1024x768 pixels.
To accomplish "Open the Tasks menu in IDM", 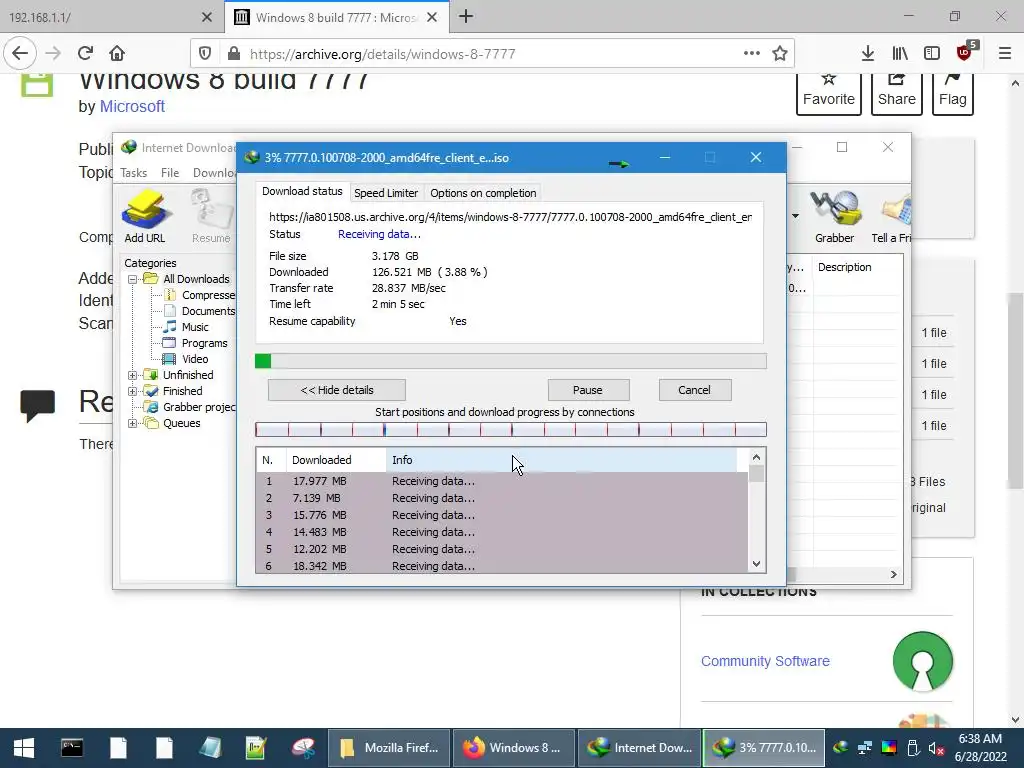I will tap(133, 172).
